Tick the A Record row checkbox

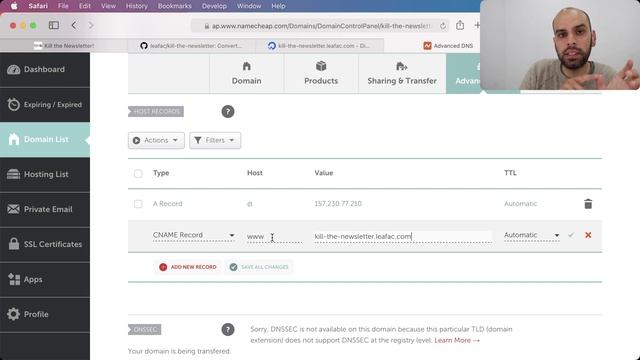(x=138, y=204)
